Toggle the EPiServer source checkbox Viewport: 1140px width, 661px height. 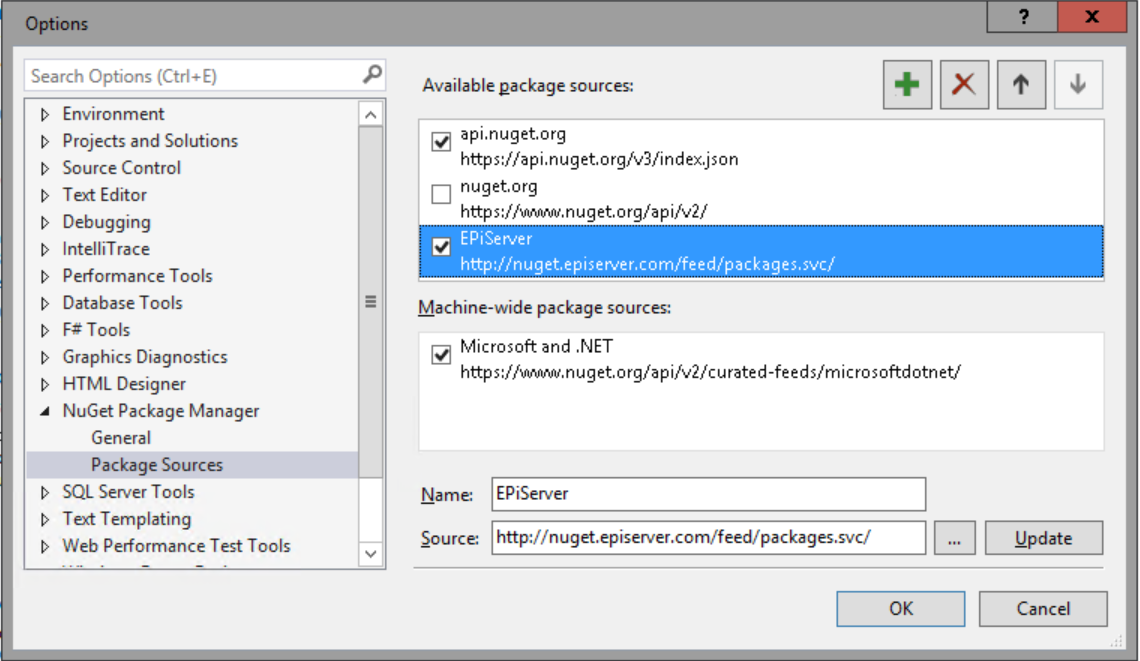click(x=441, y=247)
